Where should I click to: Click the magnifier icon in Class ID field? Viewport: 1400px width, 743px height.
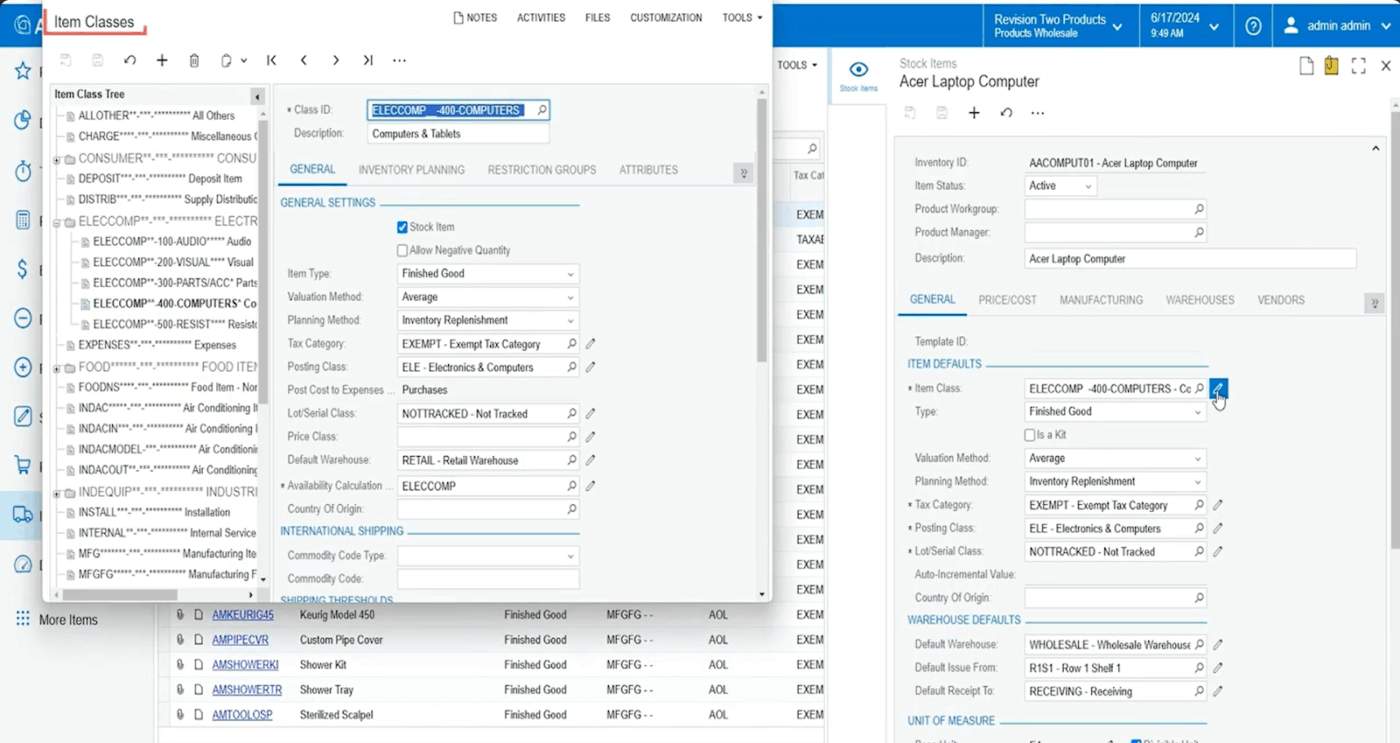pyautogui.click(x=541, y=110)
